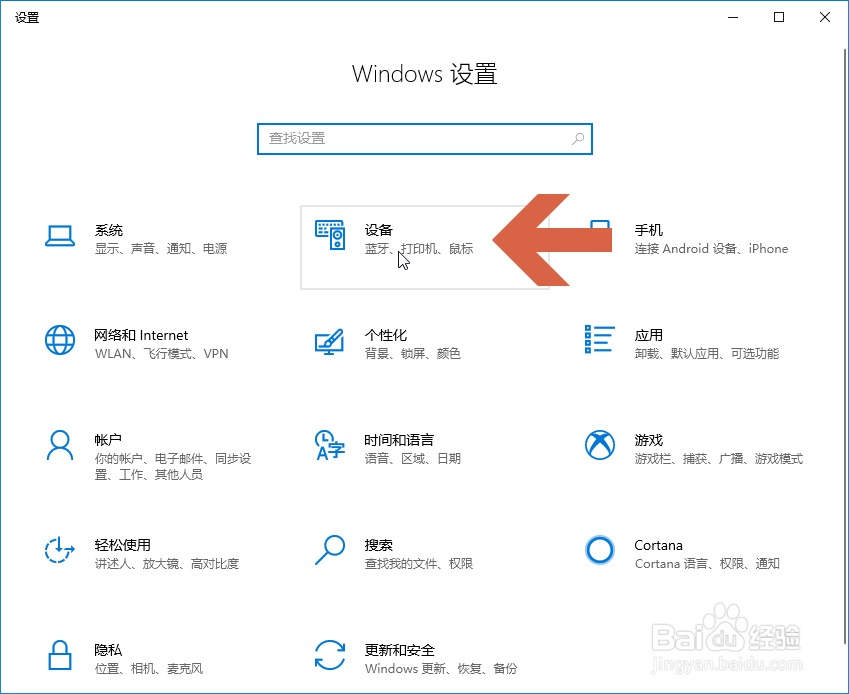
Task: Open 时间和语言 with the clock icon
Action: coord(330,446)
